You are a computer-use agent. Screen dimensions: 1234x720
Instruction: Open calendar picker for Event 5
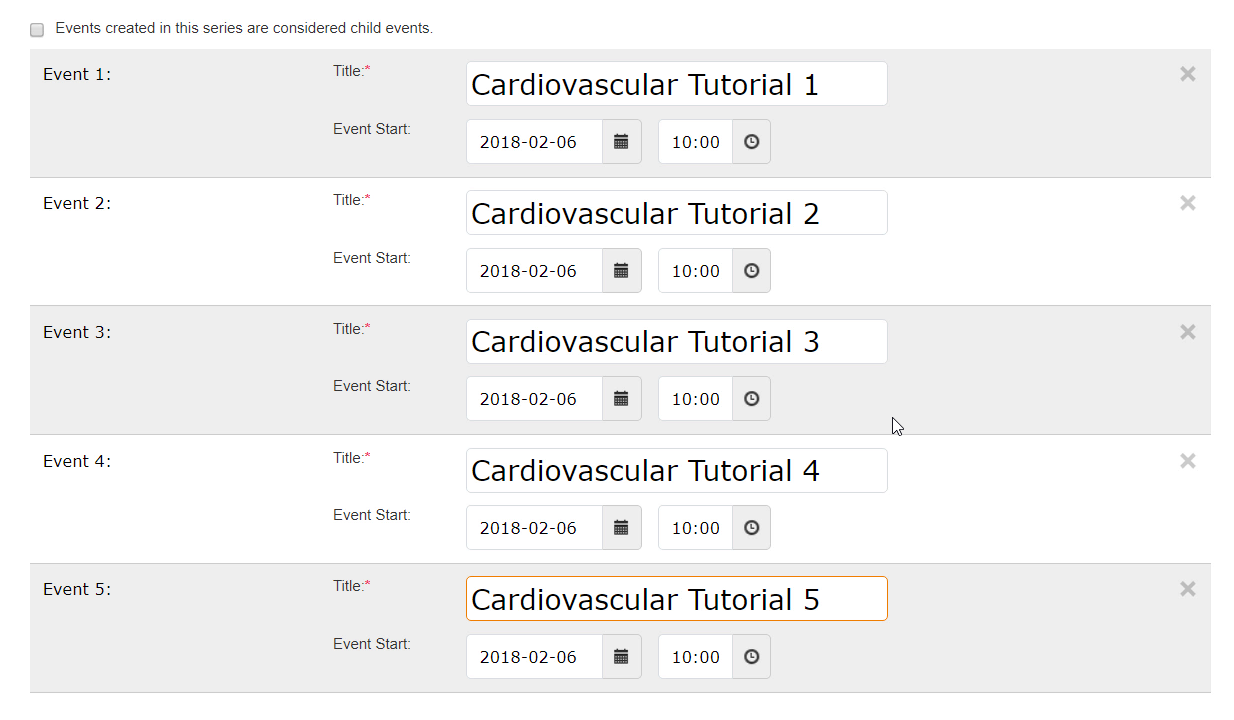[x=621, y=657]
